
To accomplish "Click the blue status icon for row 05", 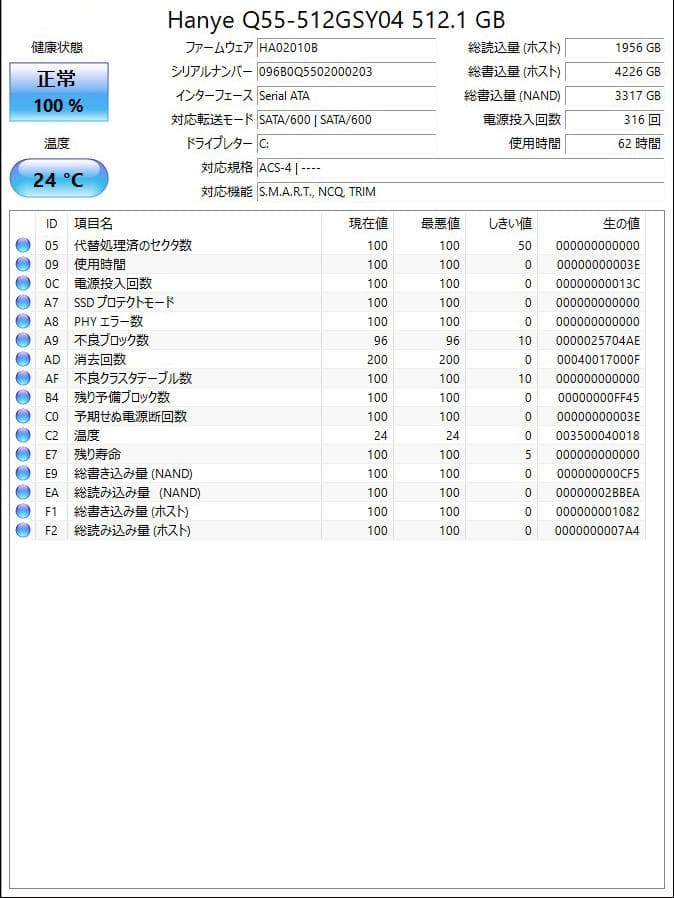I will tap(23, 245).
